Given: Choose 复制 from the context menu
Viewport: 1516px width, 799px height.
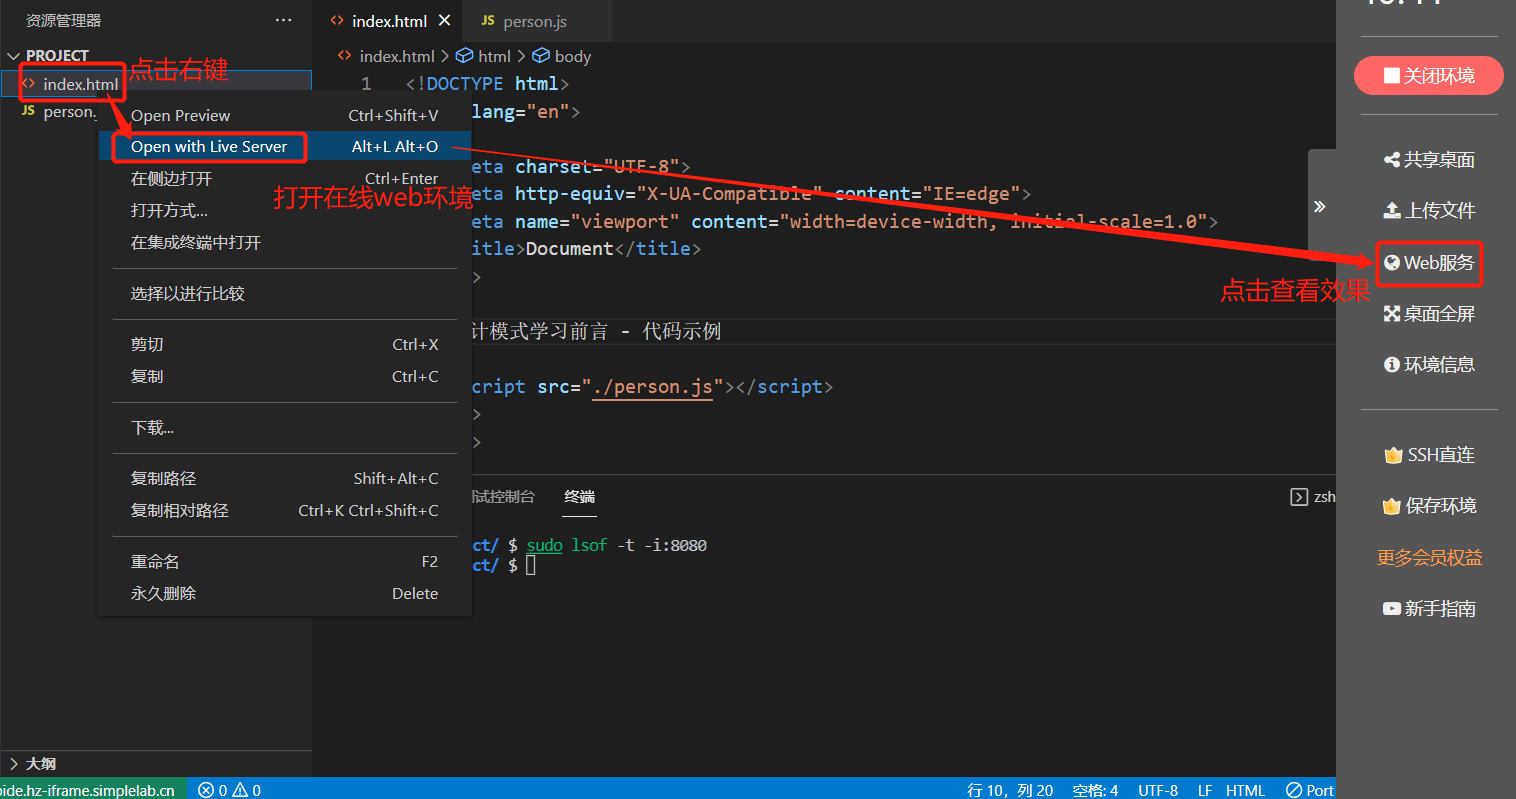Looking at the screenshot, I should [x=285, y=376].
